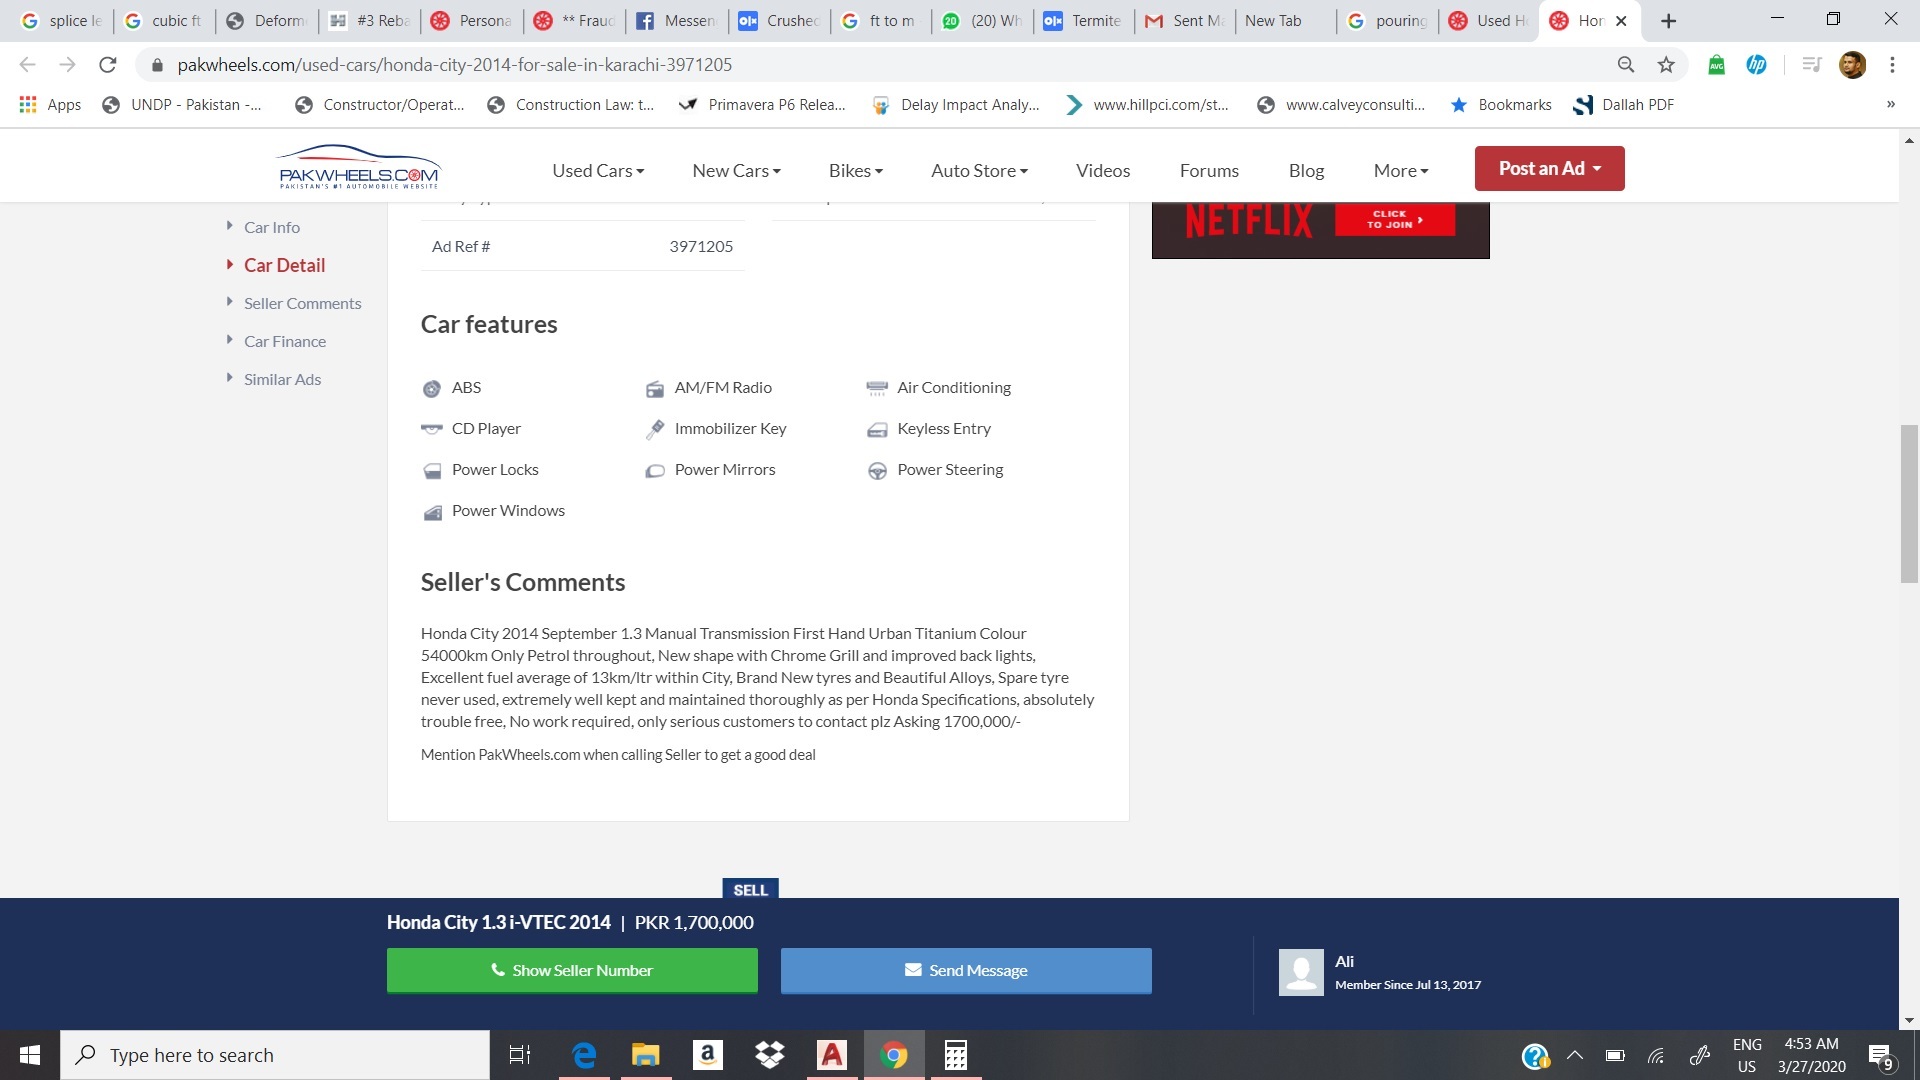Open a new browser tab with the plus icon
The width and height of the screenshot is (1920, 1080).
1668,21
